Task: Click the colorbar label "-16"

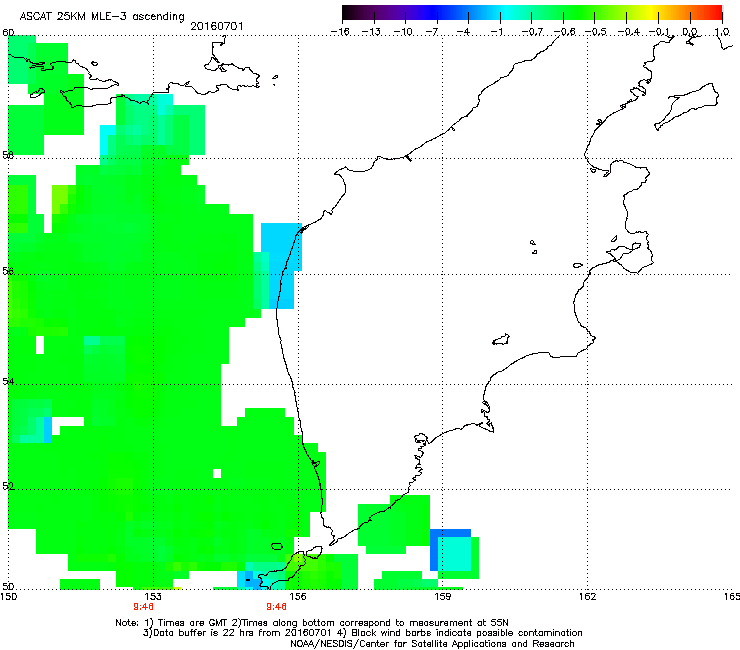Action: pos(340,32)
